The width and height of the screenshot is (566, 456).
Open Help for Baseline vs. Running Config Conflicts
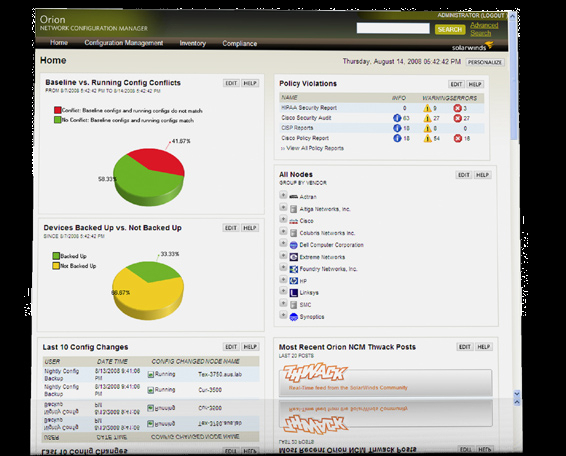click(250, 83)
